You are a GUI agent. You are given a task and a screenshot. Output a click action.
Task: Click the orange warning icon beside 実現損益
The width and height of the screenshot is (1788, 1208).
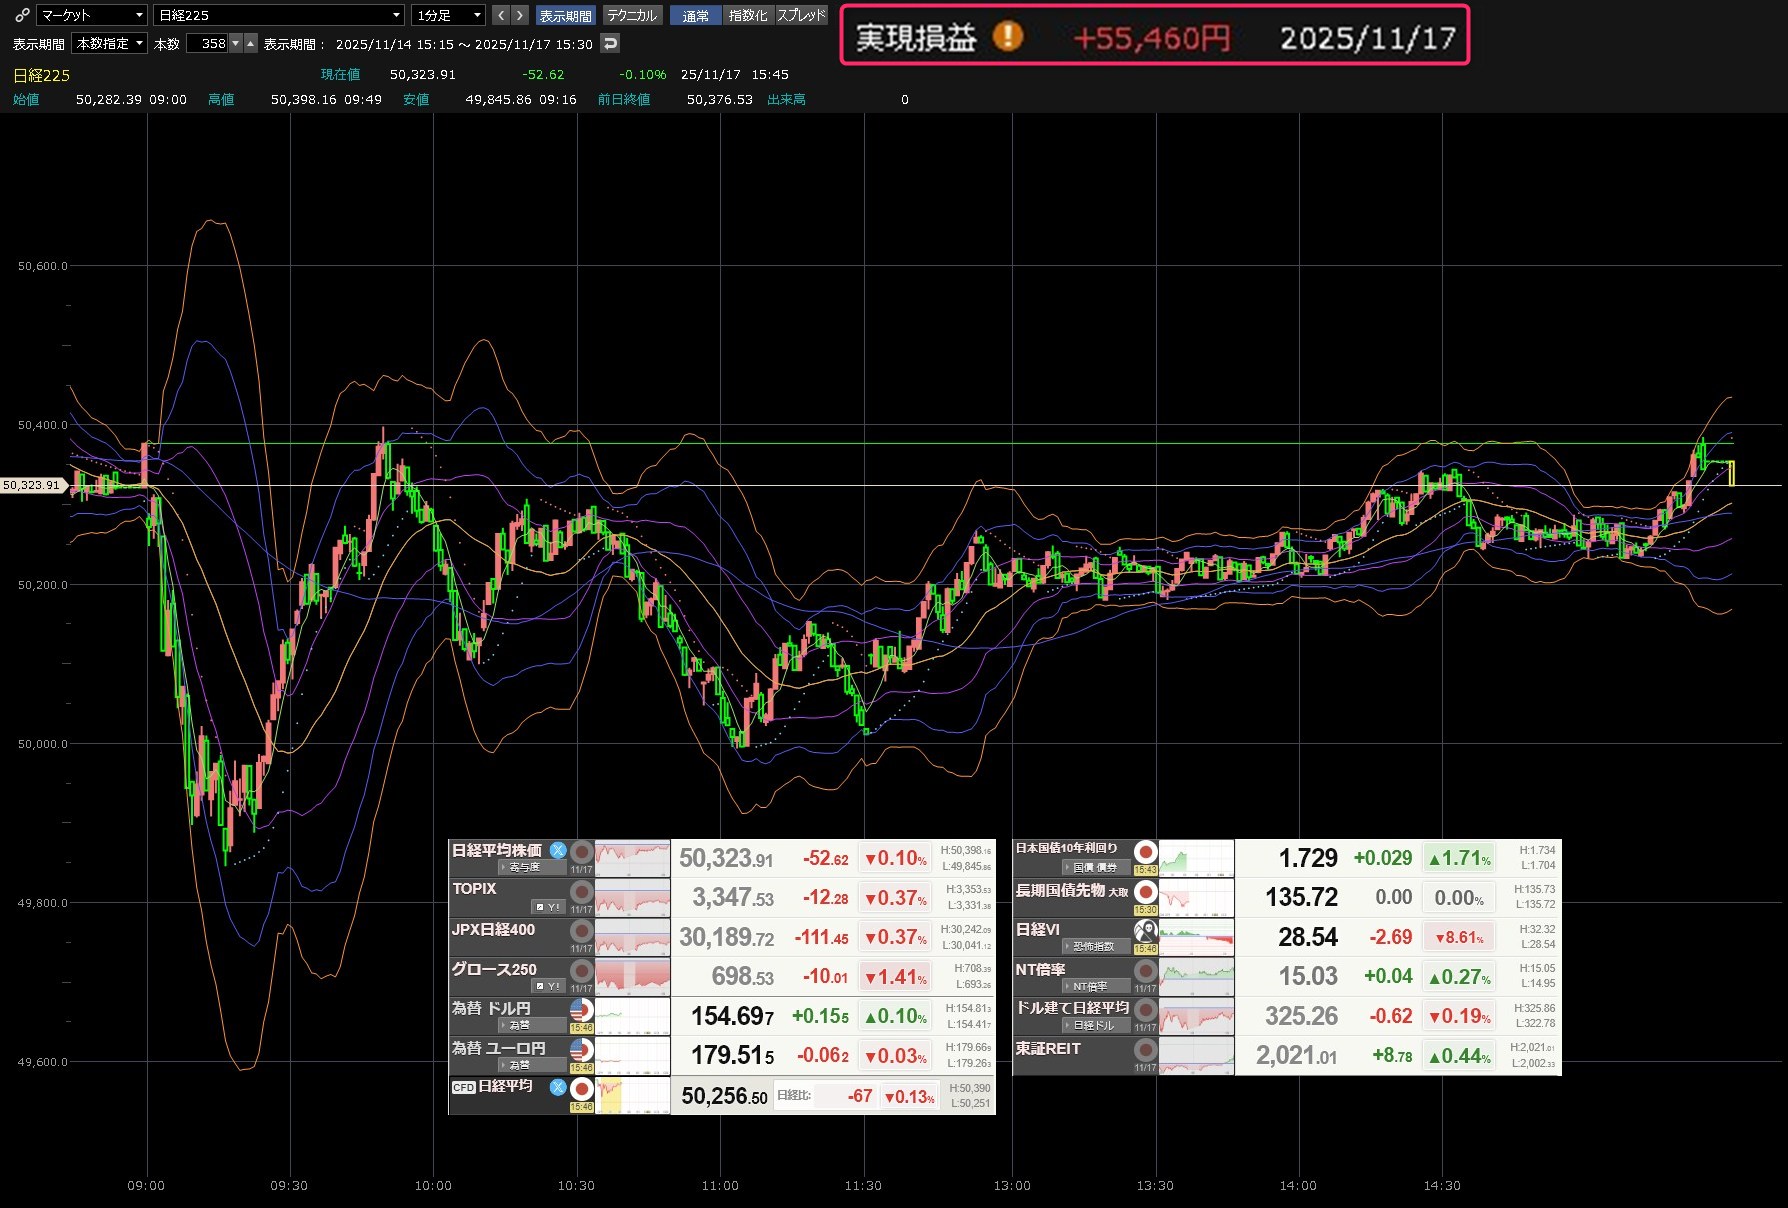coord(1007,37)
